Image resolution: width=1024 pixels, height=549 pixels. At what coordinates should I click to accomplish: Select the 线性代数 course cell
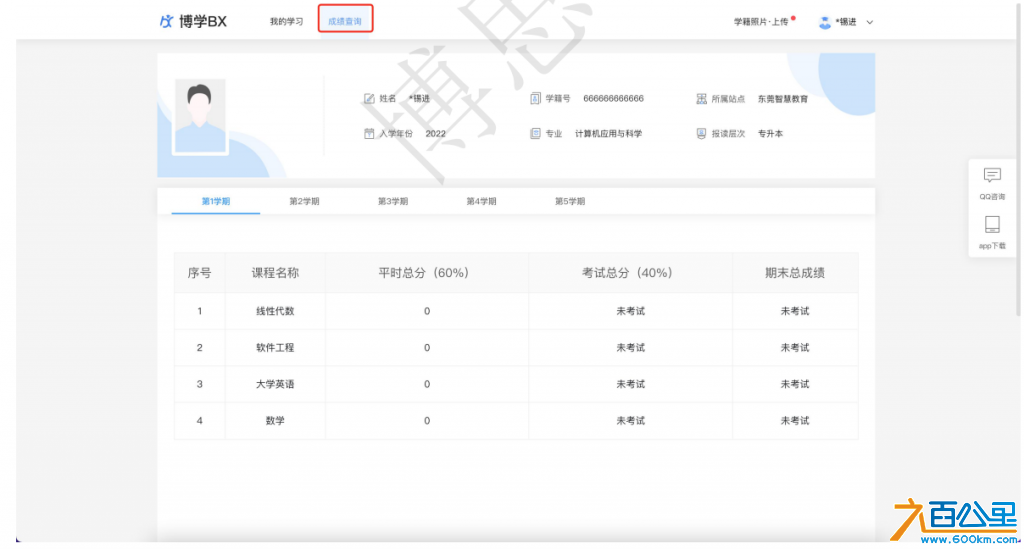click(x=275, y=311)
